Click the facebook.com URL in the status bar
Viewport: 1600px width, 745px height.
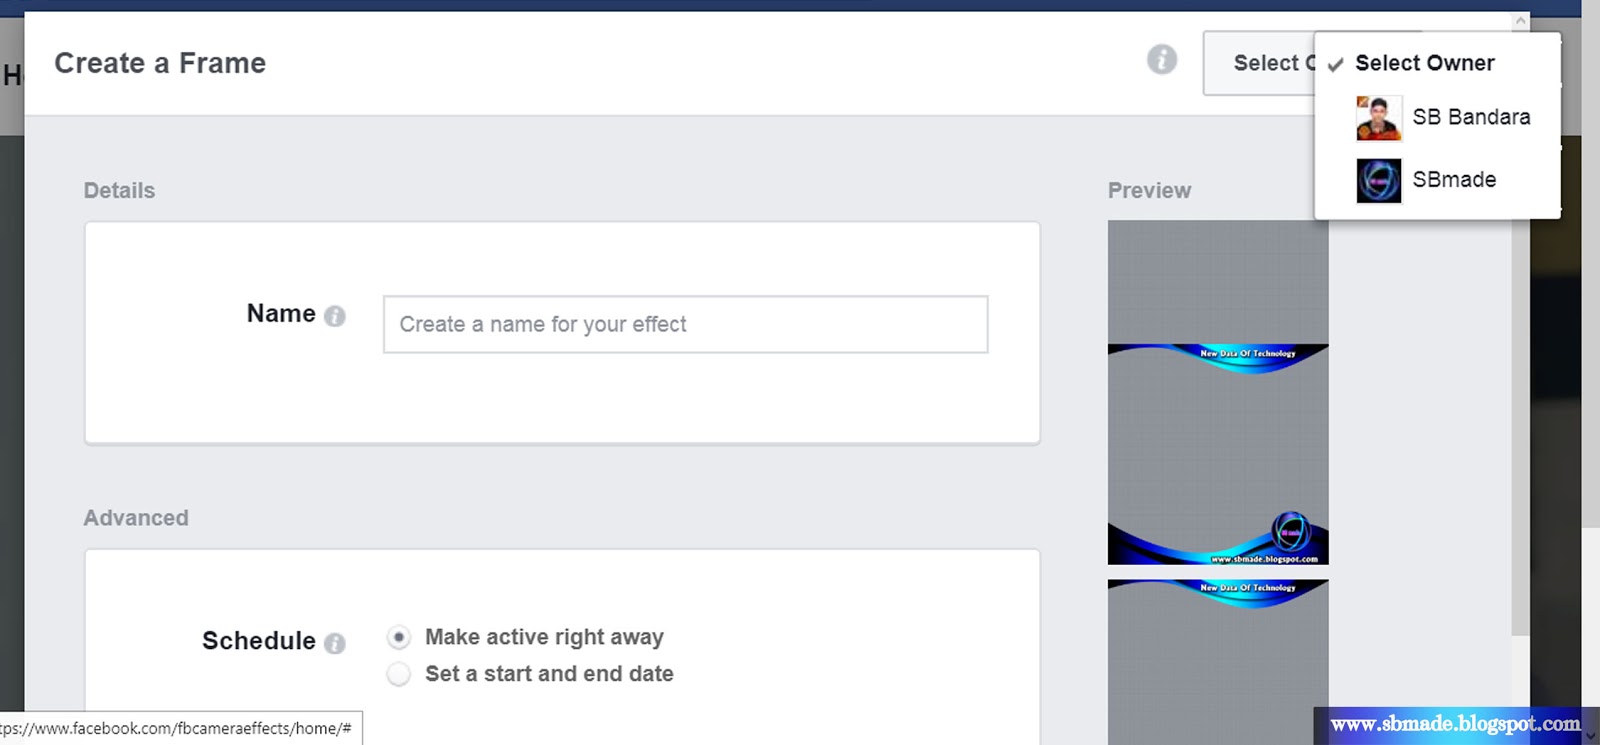180,729
